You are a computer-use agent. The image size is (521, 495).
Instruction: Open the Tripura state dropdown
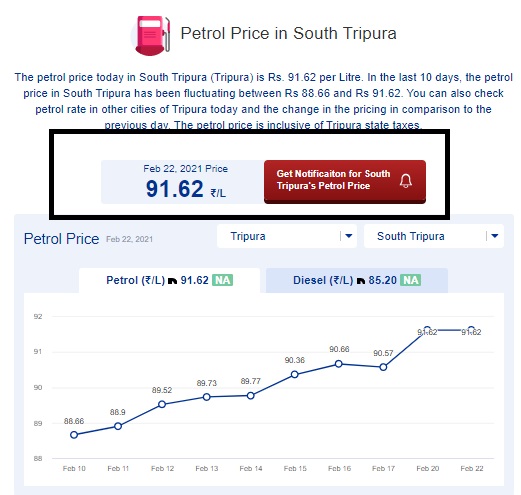point(287,236)
